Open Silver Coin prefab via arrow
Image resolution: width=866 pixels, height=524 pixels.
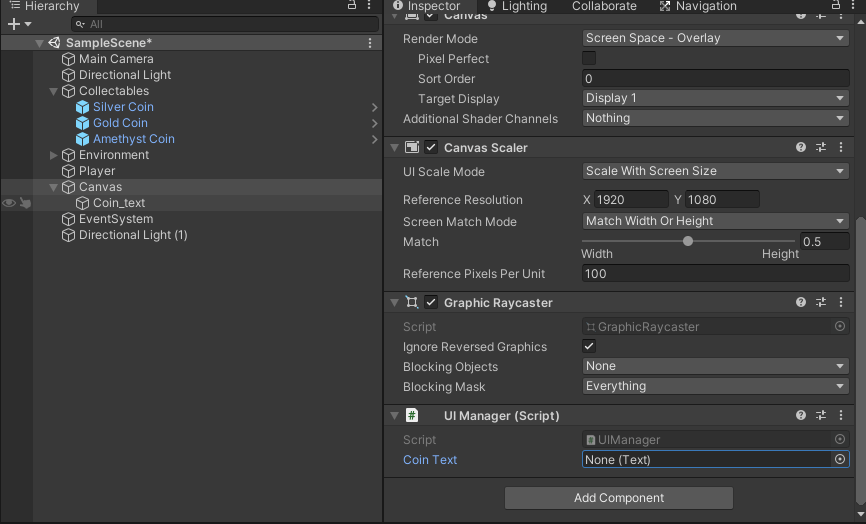374,107
